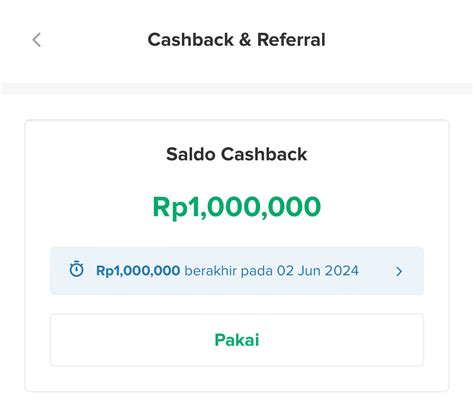Tap the word Cashback in card heading
The width and height of the screenshot is (474, 417).
(264, 154)
